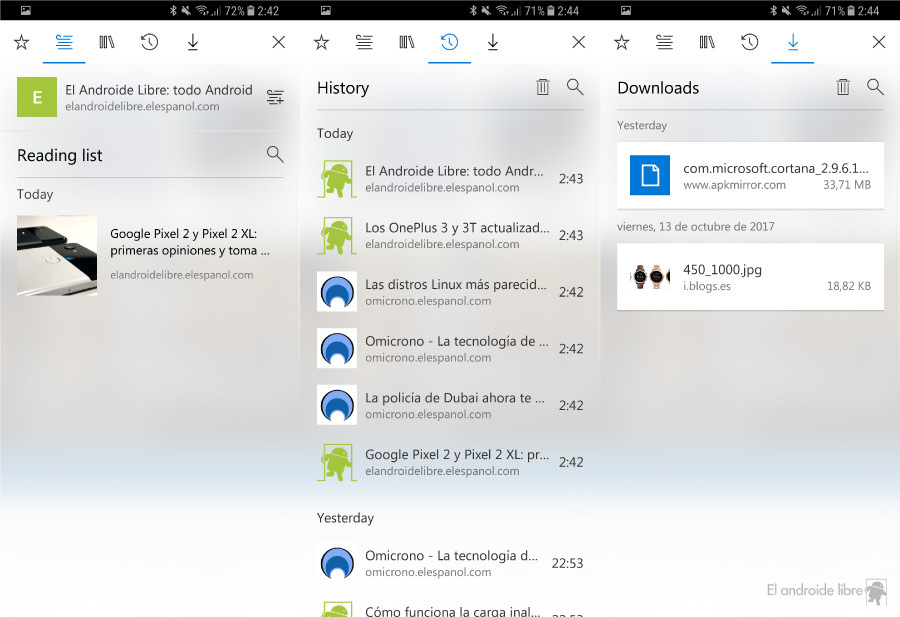Open watches thumbnail of 450_1000.jpg
This screenshot has width=900, height=617.
pyautogui.click(x=650, y=277)
